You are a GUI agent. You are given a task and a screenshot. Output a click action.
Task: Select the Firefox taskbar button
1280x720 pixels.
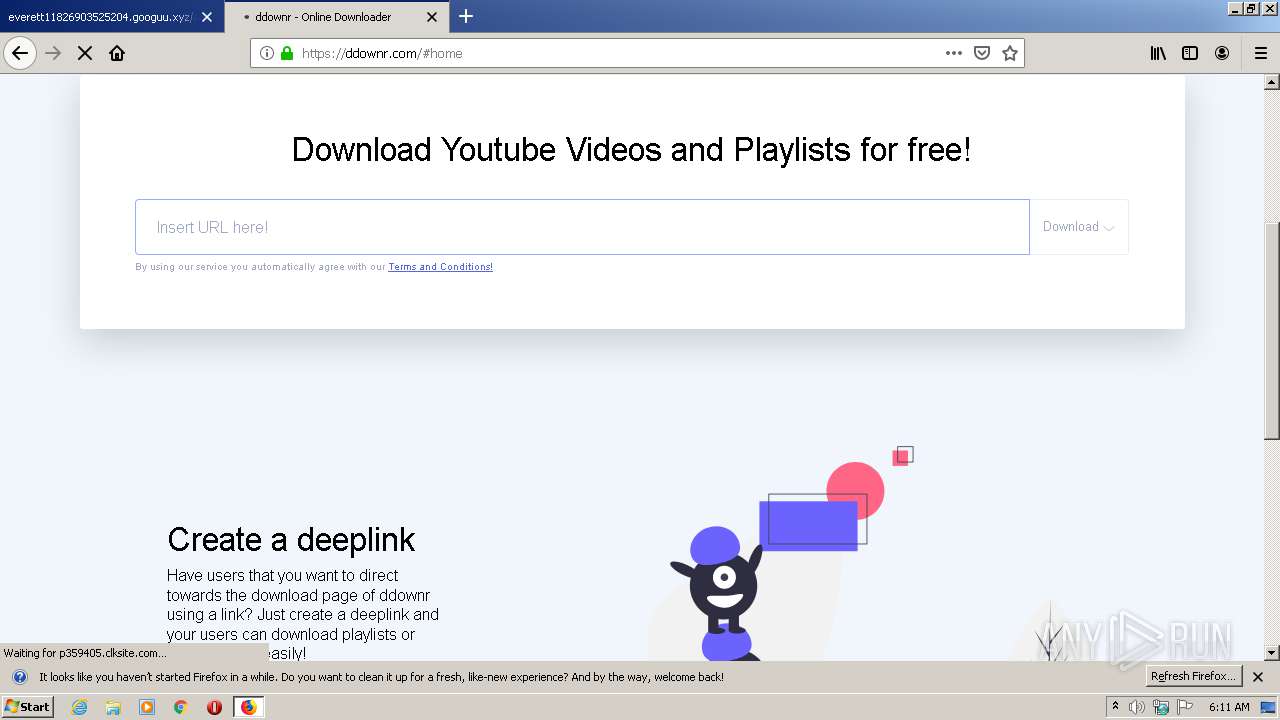(248, 707)
